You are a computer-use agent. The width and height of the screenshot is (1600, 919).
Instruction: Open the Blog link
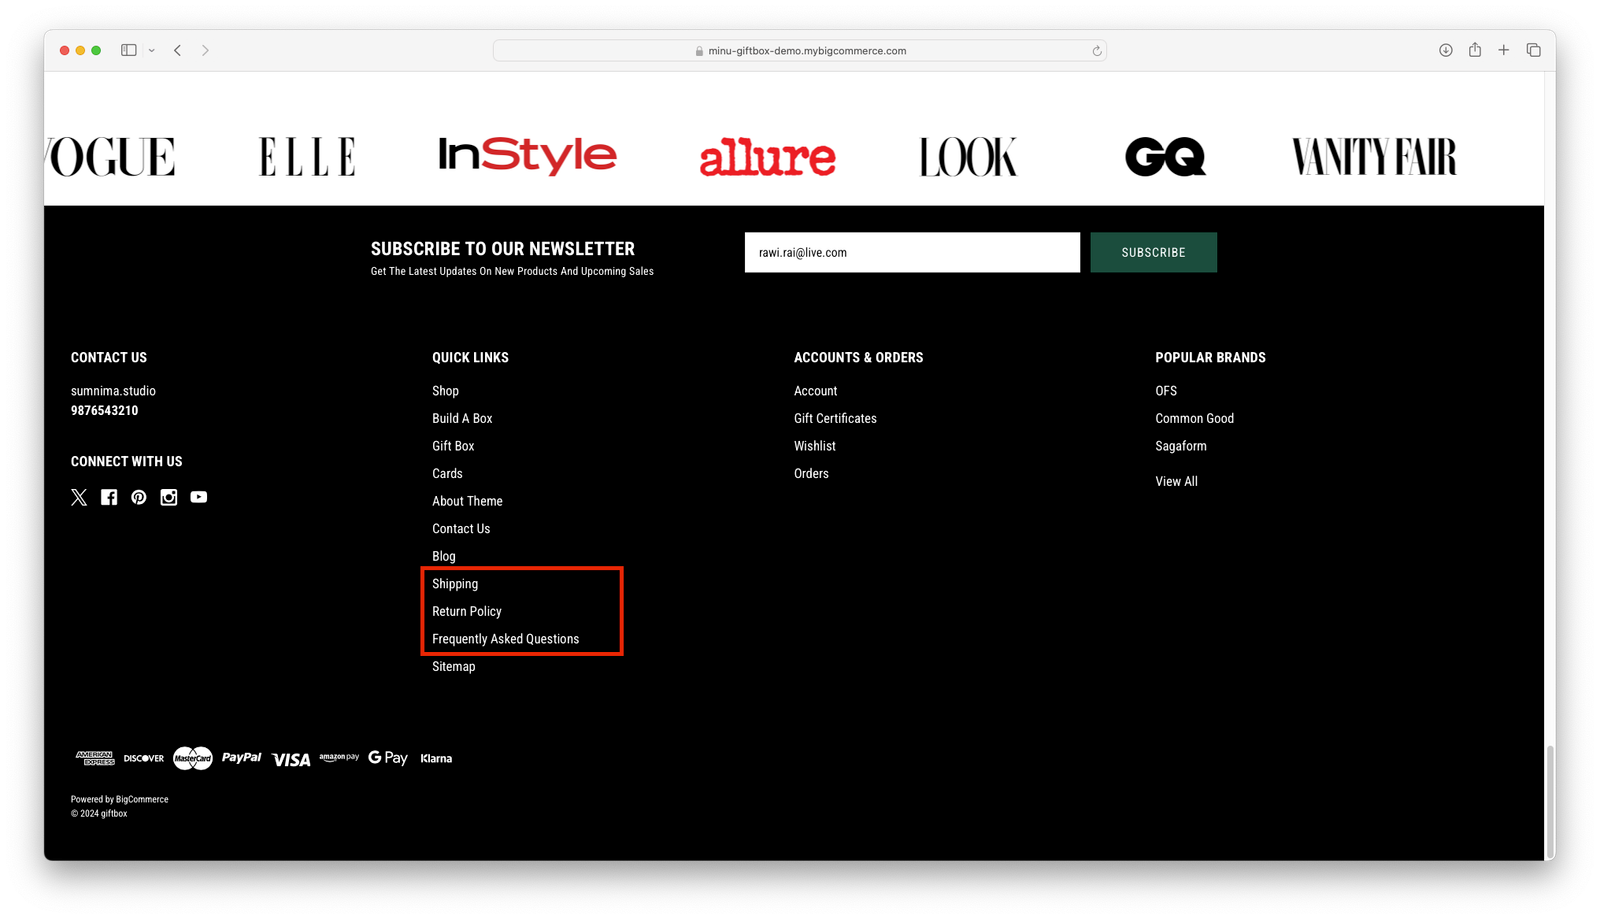[x=444, y=556]
